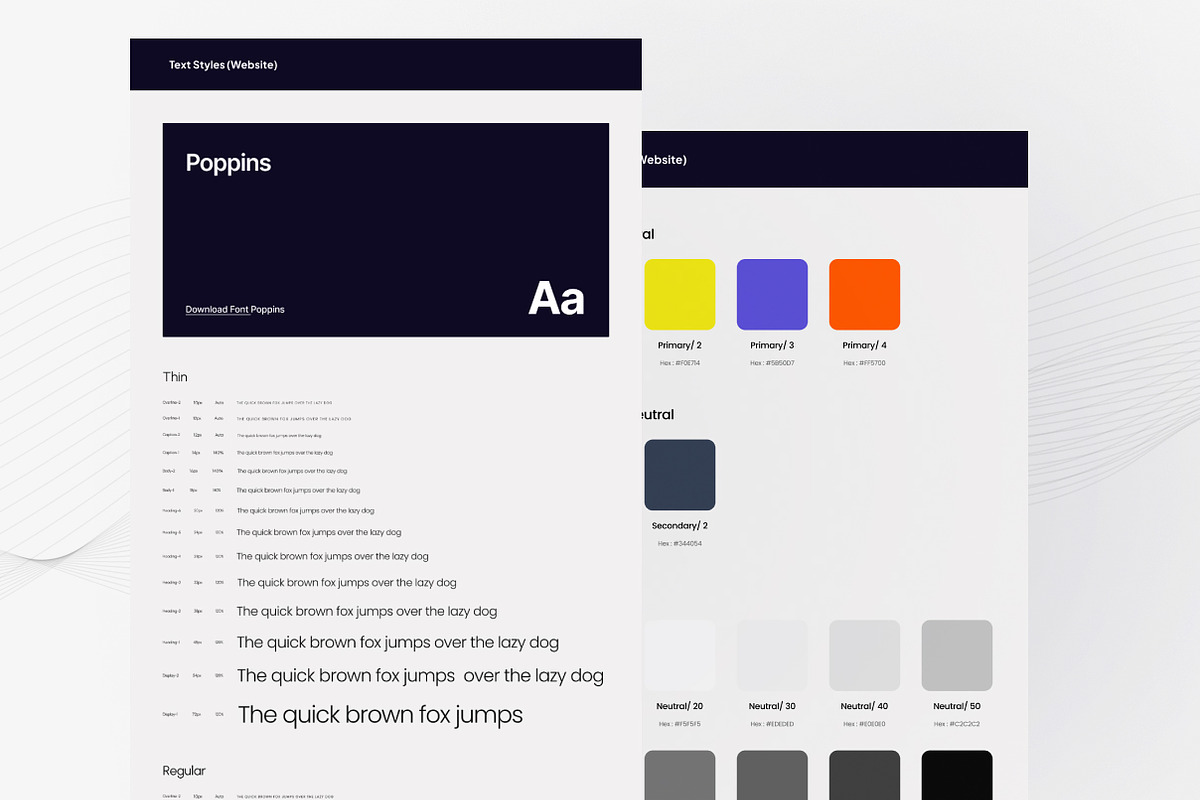Select the orange Primary/4 color swatch

click(x=864, y=294)
